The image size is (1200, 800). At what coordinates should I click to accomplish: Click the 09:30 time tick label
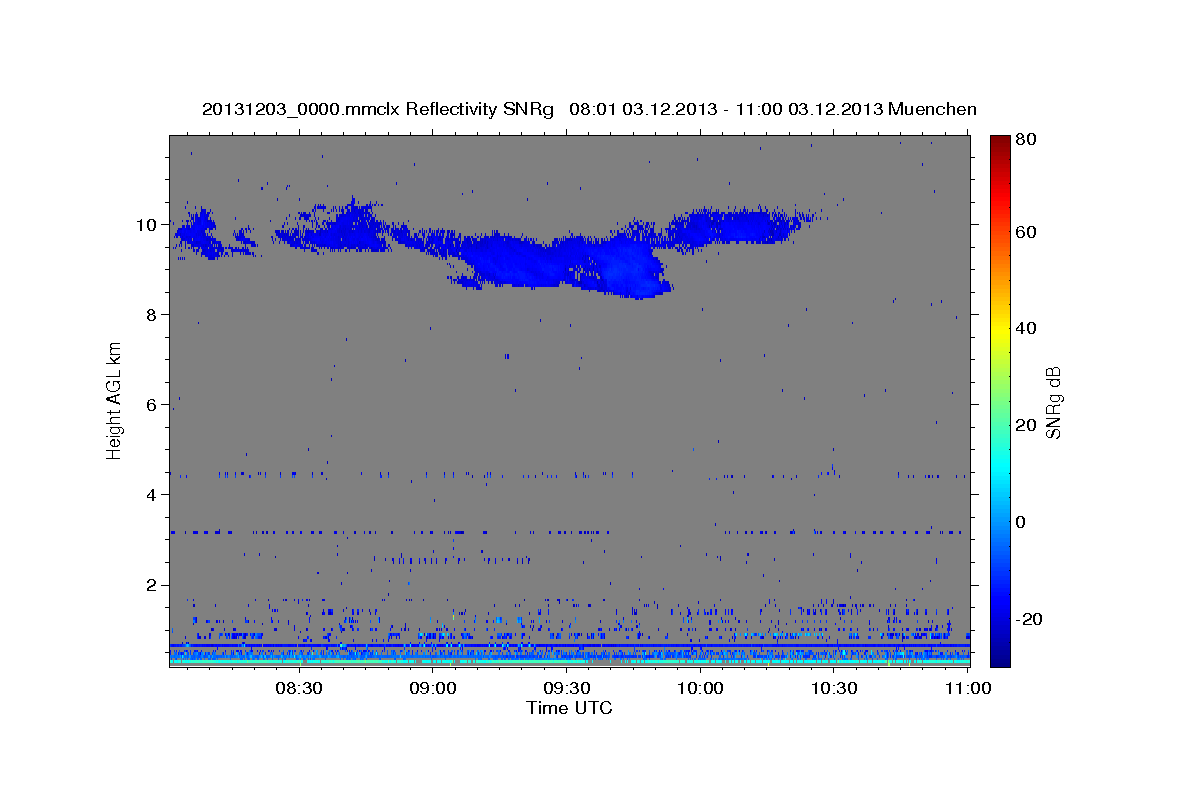[566, 688]
